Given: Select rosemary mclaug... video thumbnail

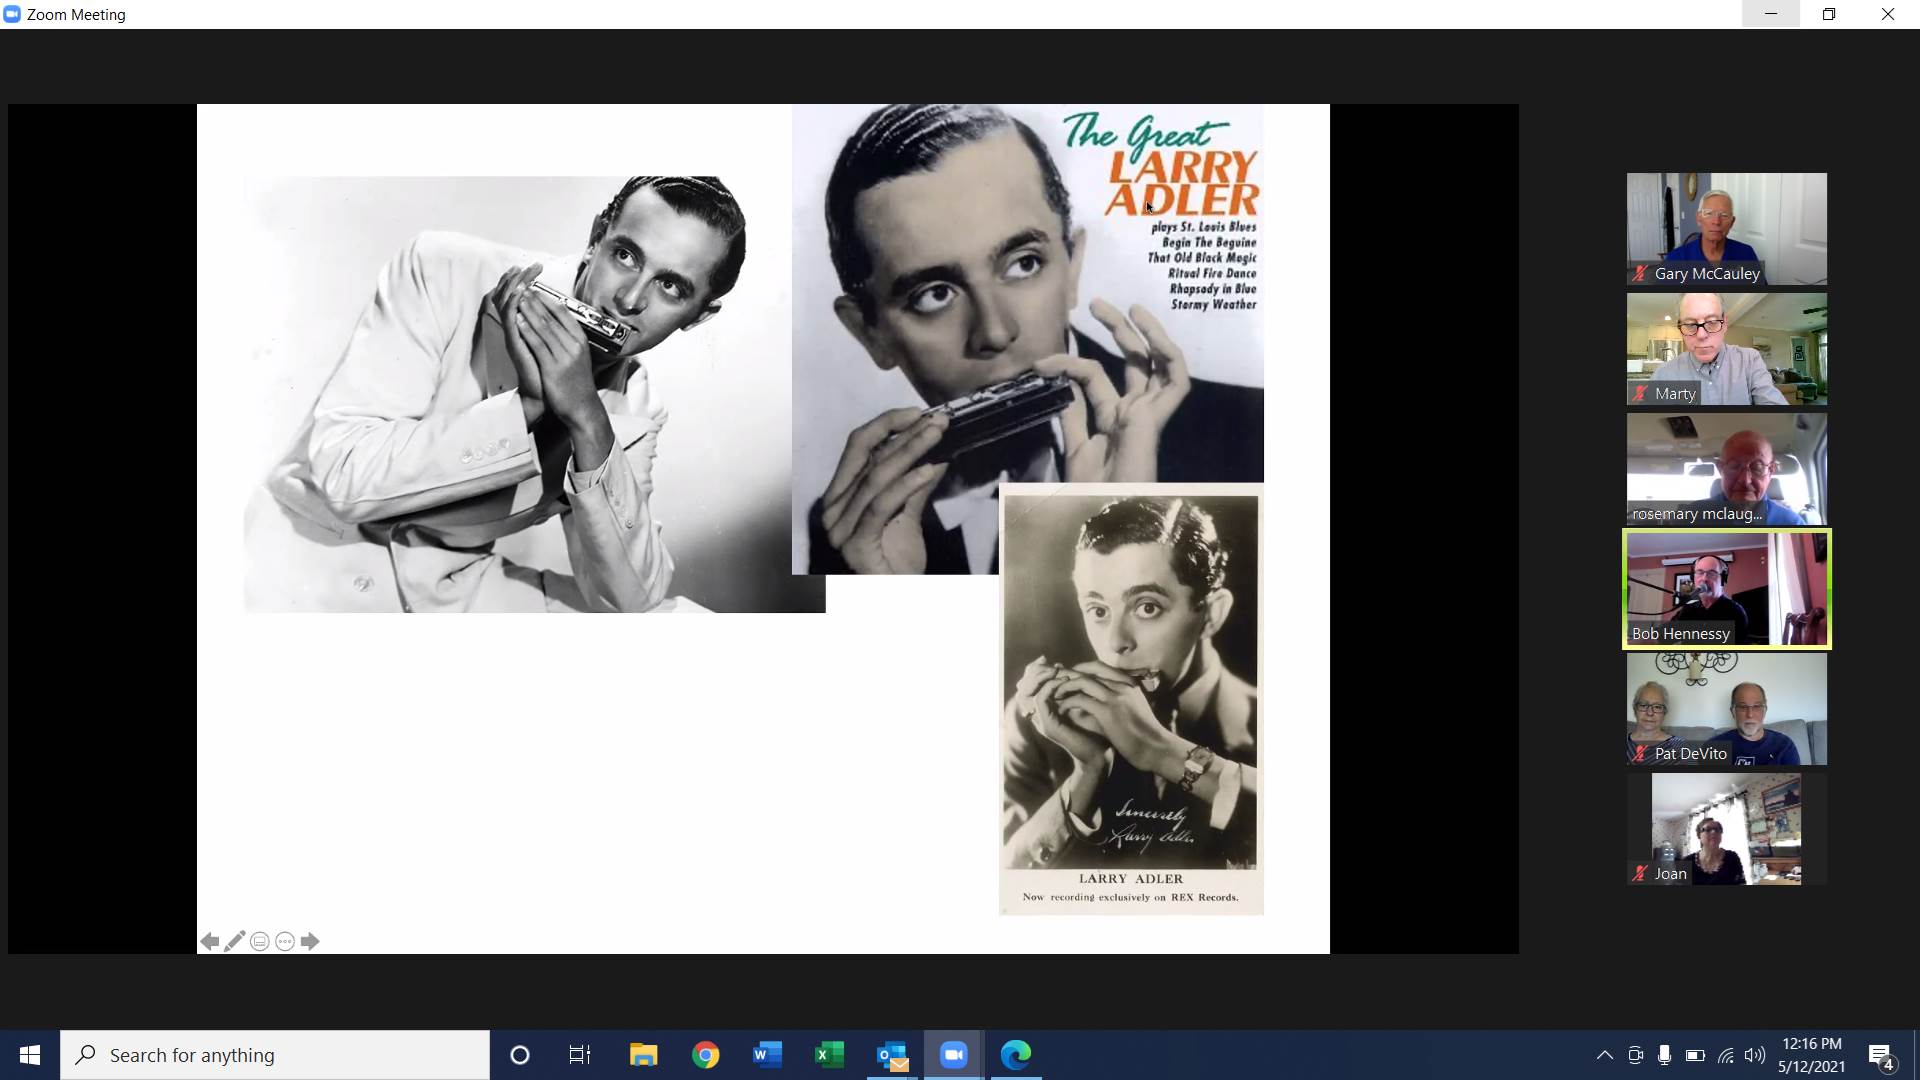Looking at the screenshot, I should tap(1726, 469).
